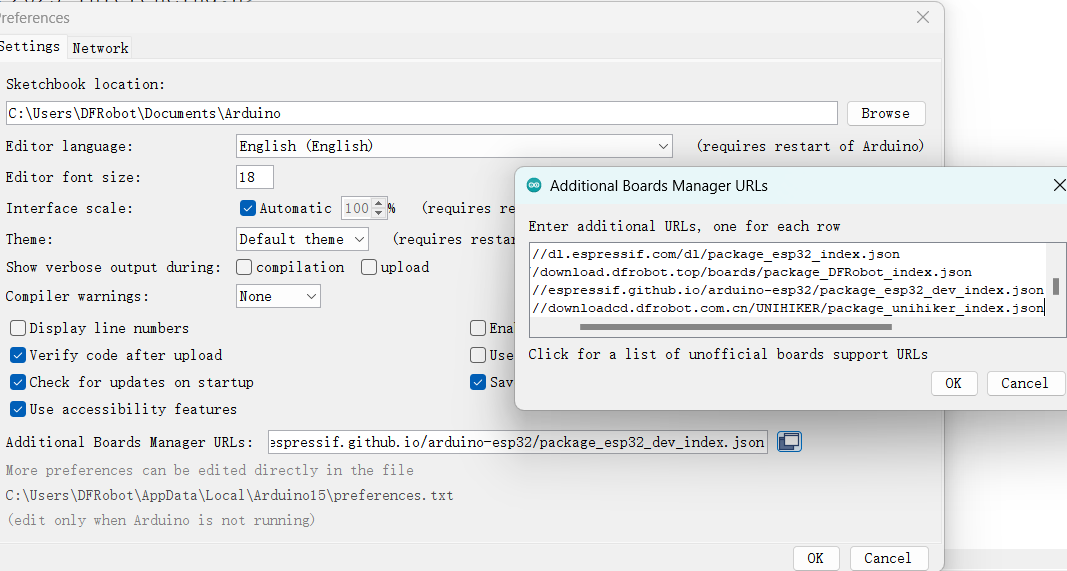Screen dimensions: 1067x571
Task: Click the vertical scrollbar in URLs text area
Action: (x=1055, y=286)
